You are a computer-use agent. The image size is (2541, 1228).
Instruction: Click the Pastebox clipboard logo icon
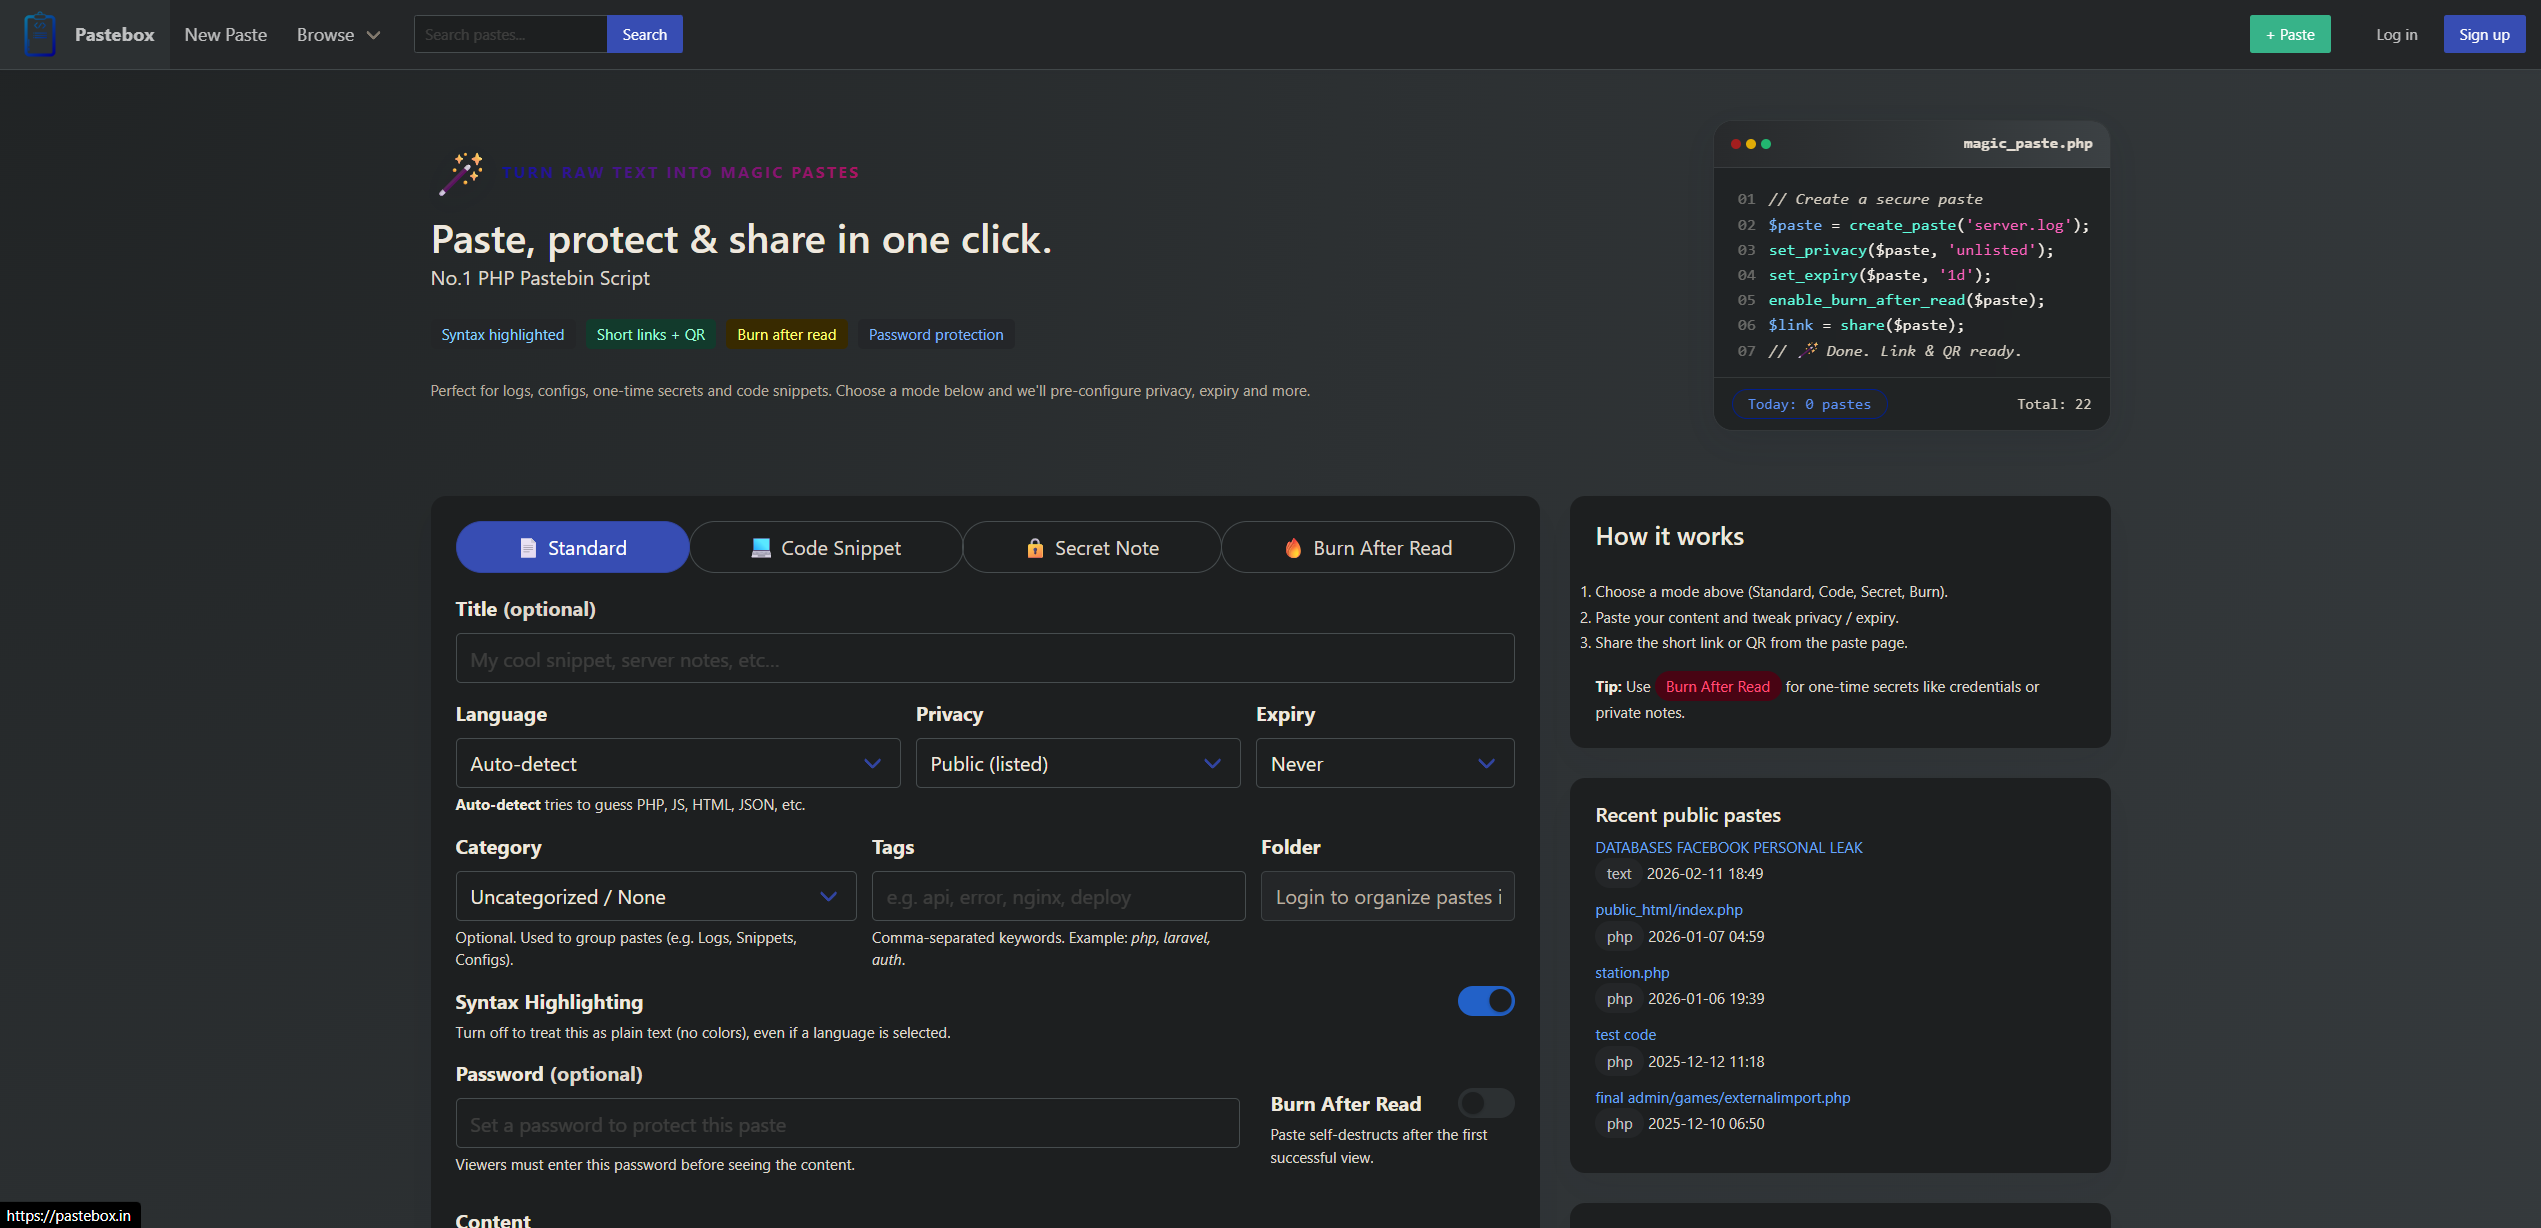point(40,34)
